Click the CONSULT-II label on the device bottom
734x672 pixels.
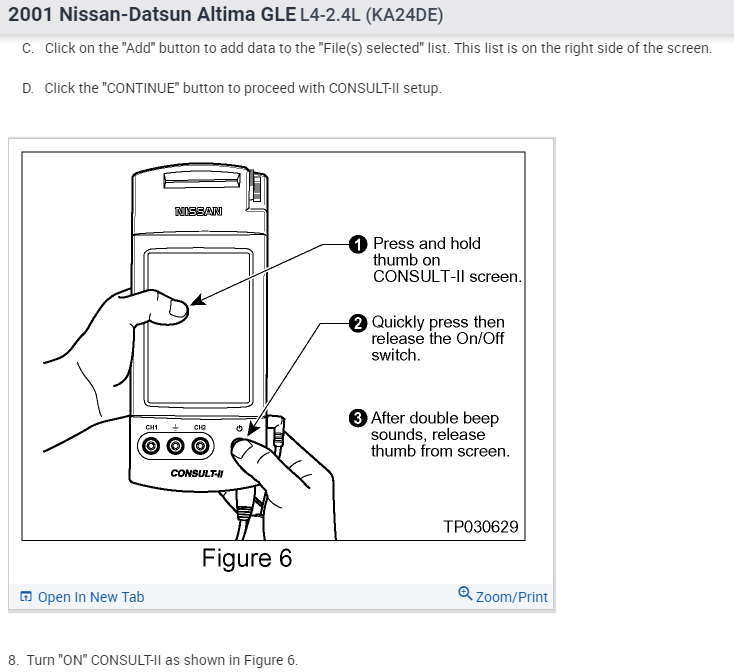coord(197,474)
